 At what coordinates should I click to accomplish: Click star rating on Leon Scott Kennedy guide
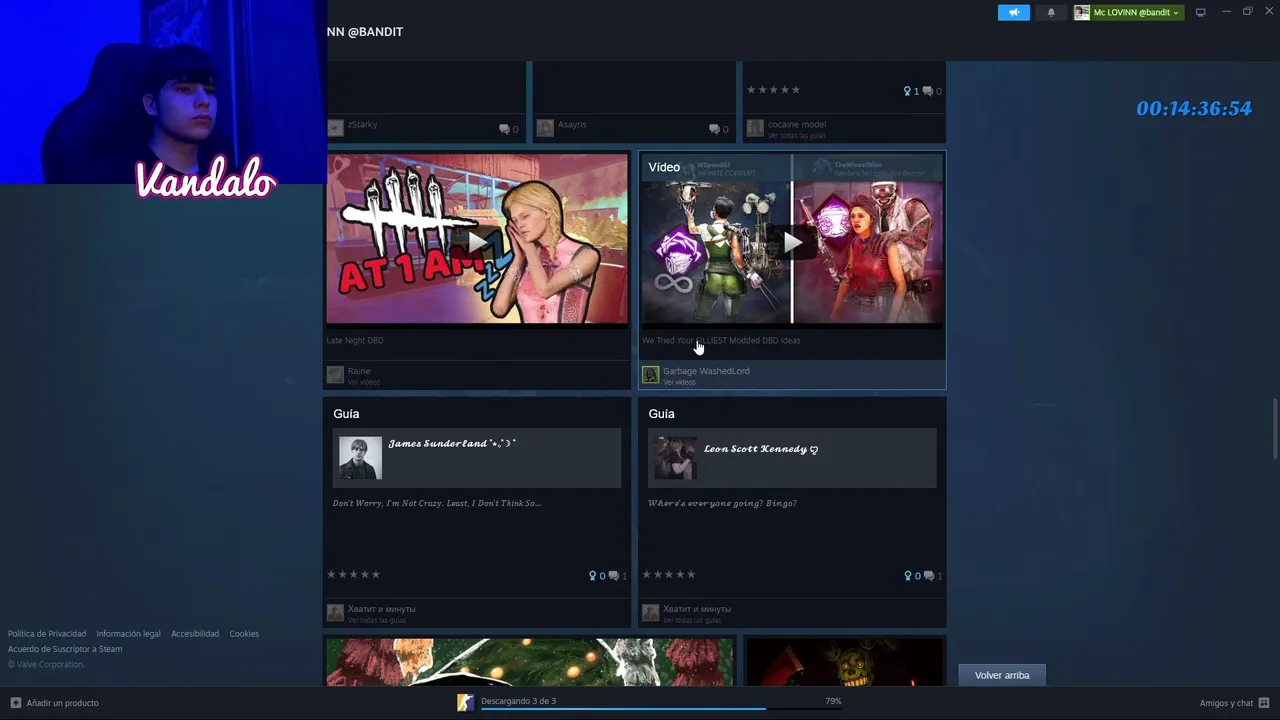(x=669, y=574)
